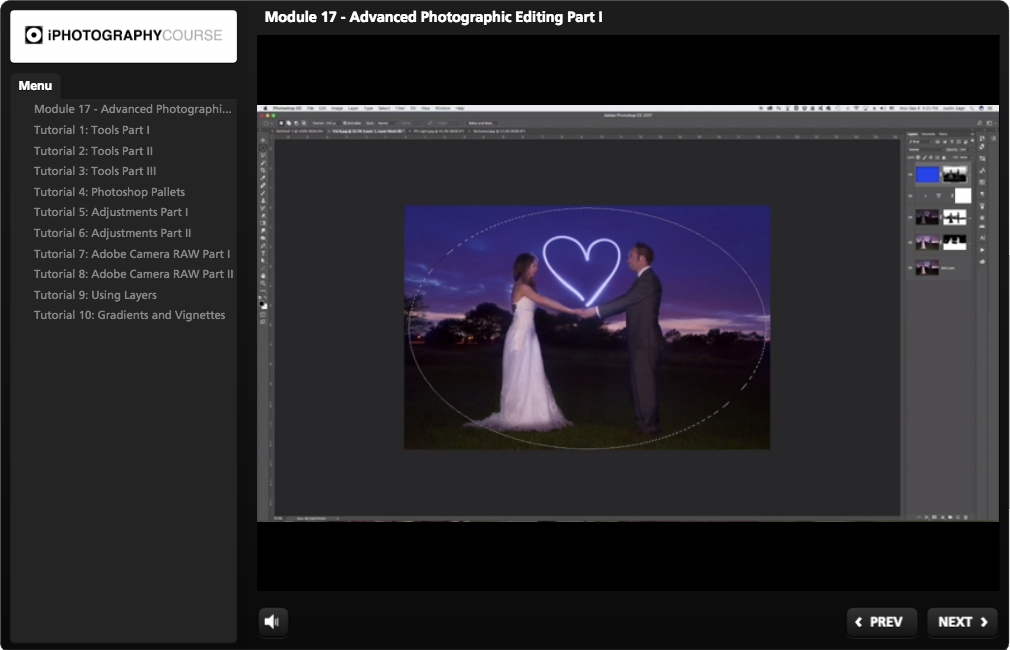Open the workspace switcher in Photoshop
This screenshot has width=1010, height=650.
coord(989,123)
